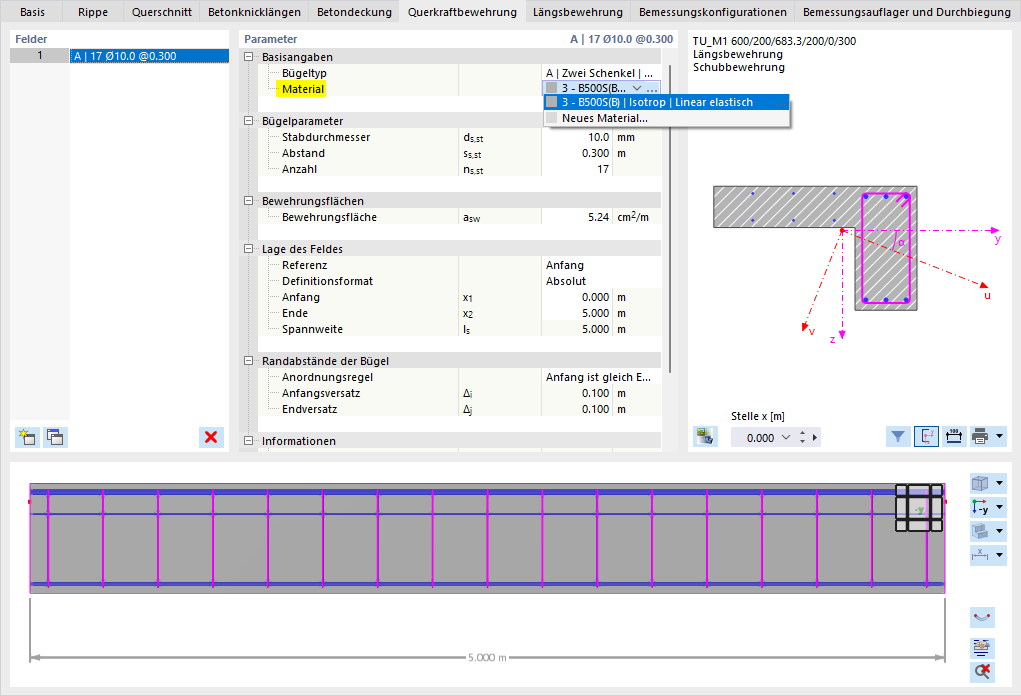The width and height of the screenshot is (1021, 696).
Task: Click the Anzahl value 17
Action: (578, 169)
